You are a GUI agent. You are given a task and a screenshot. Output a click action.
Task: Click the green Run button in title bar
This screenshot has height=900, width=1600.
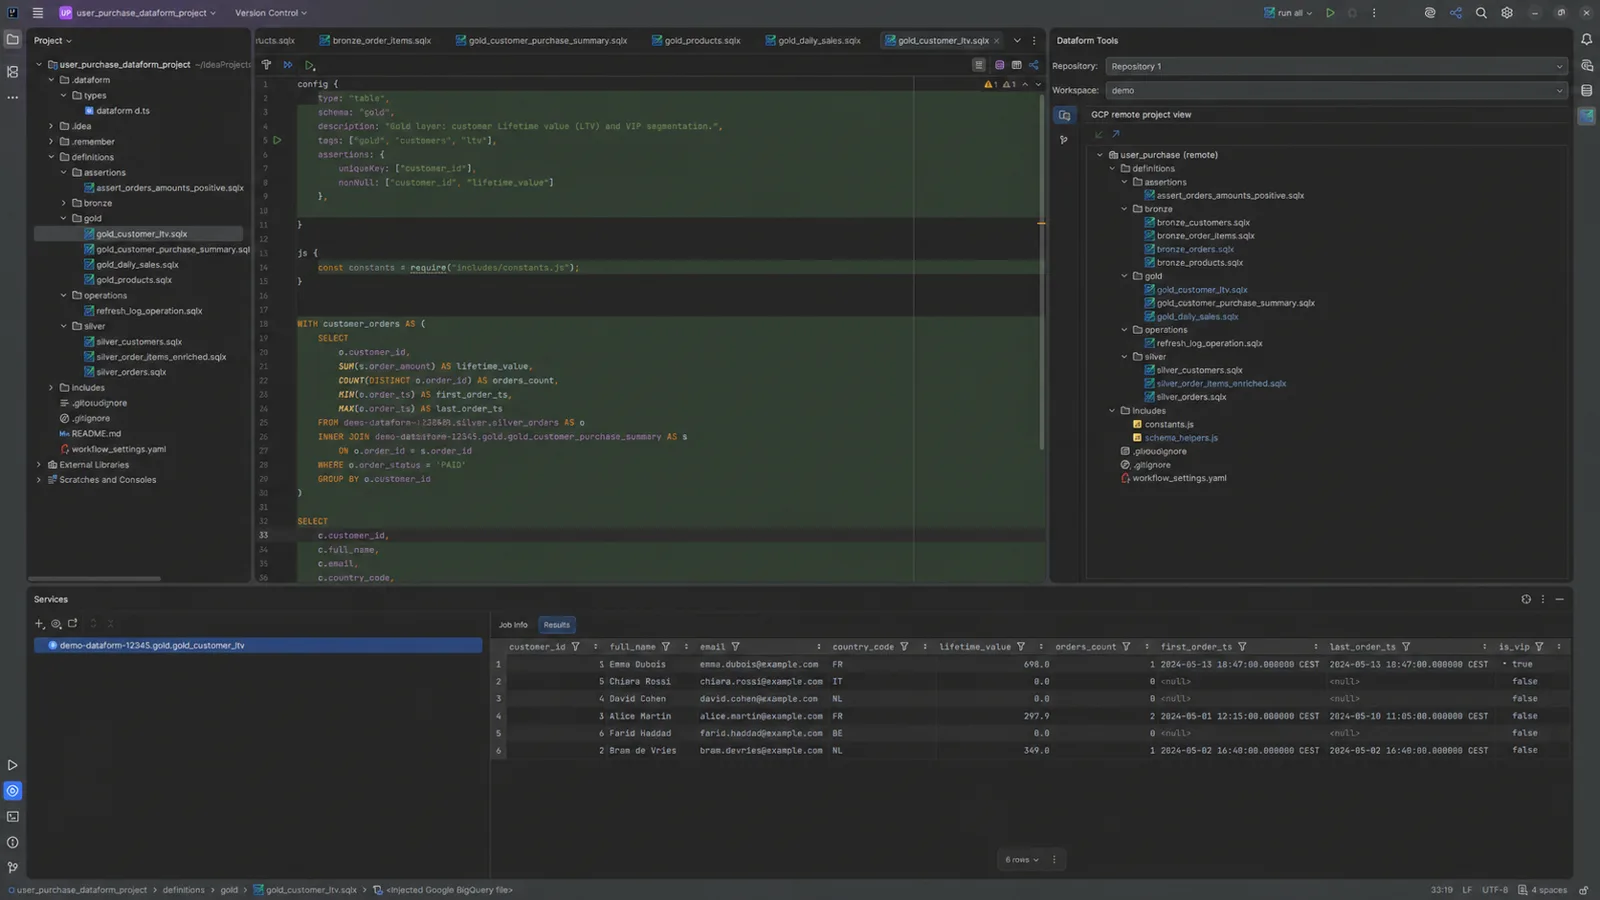1330,13
